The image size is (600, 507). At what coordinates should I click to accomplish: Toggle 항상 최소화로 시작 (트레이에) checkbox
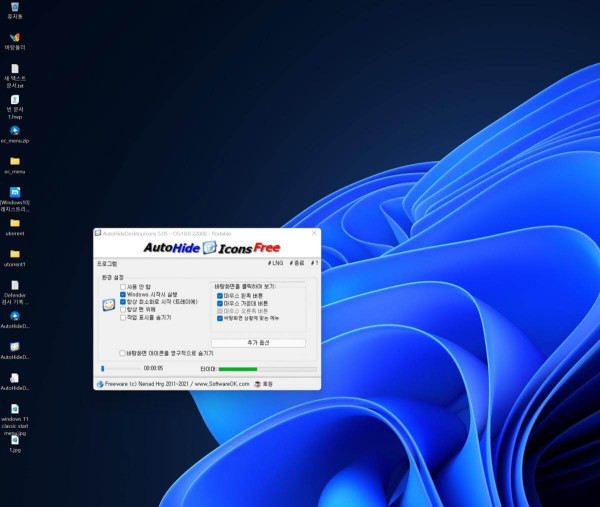pyautogui.click(x=123, y=302)
